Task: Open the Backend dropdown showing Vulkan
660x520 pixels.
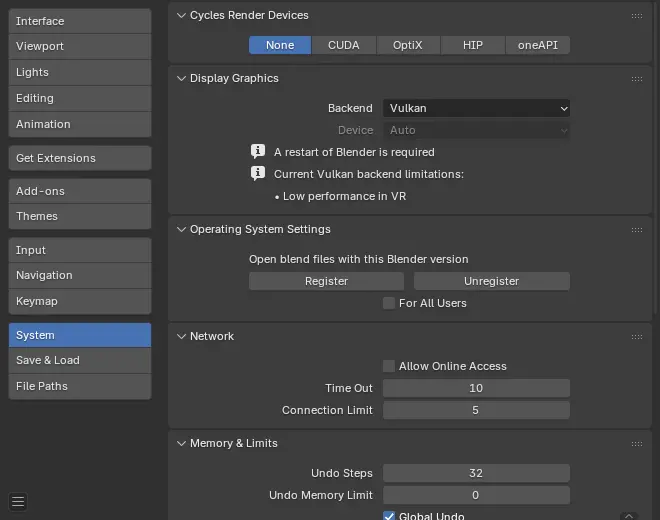Action: [x=476, y=108]
